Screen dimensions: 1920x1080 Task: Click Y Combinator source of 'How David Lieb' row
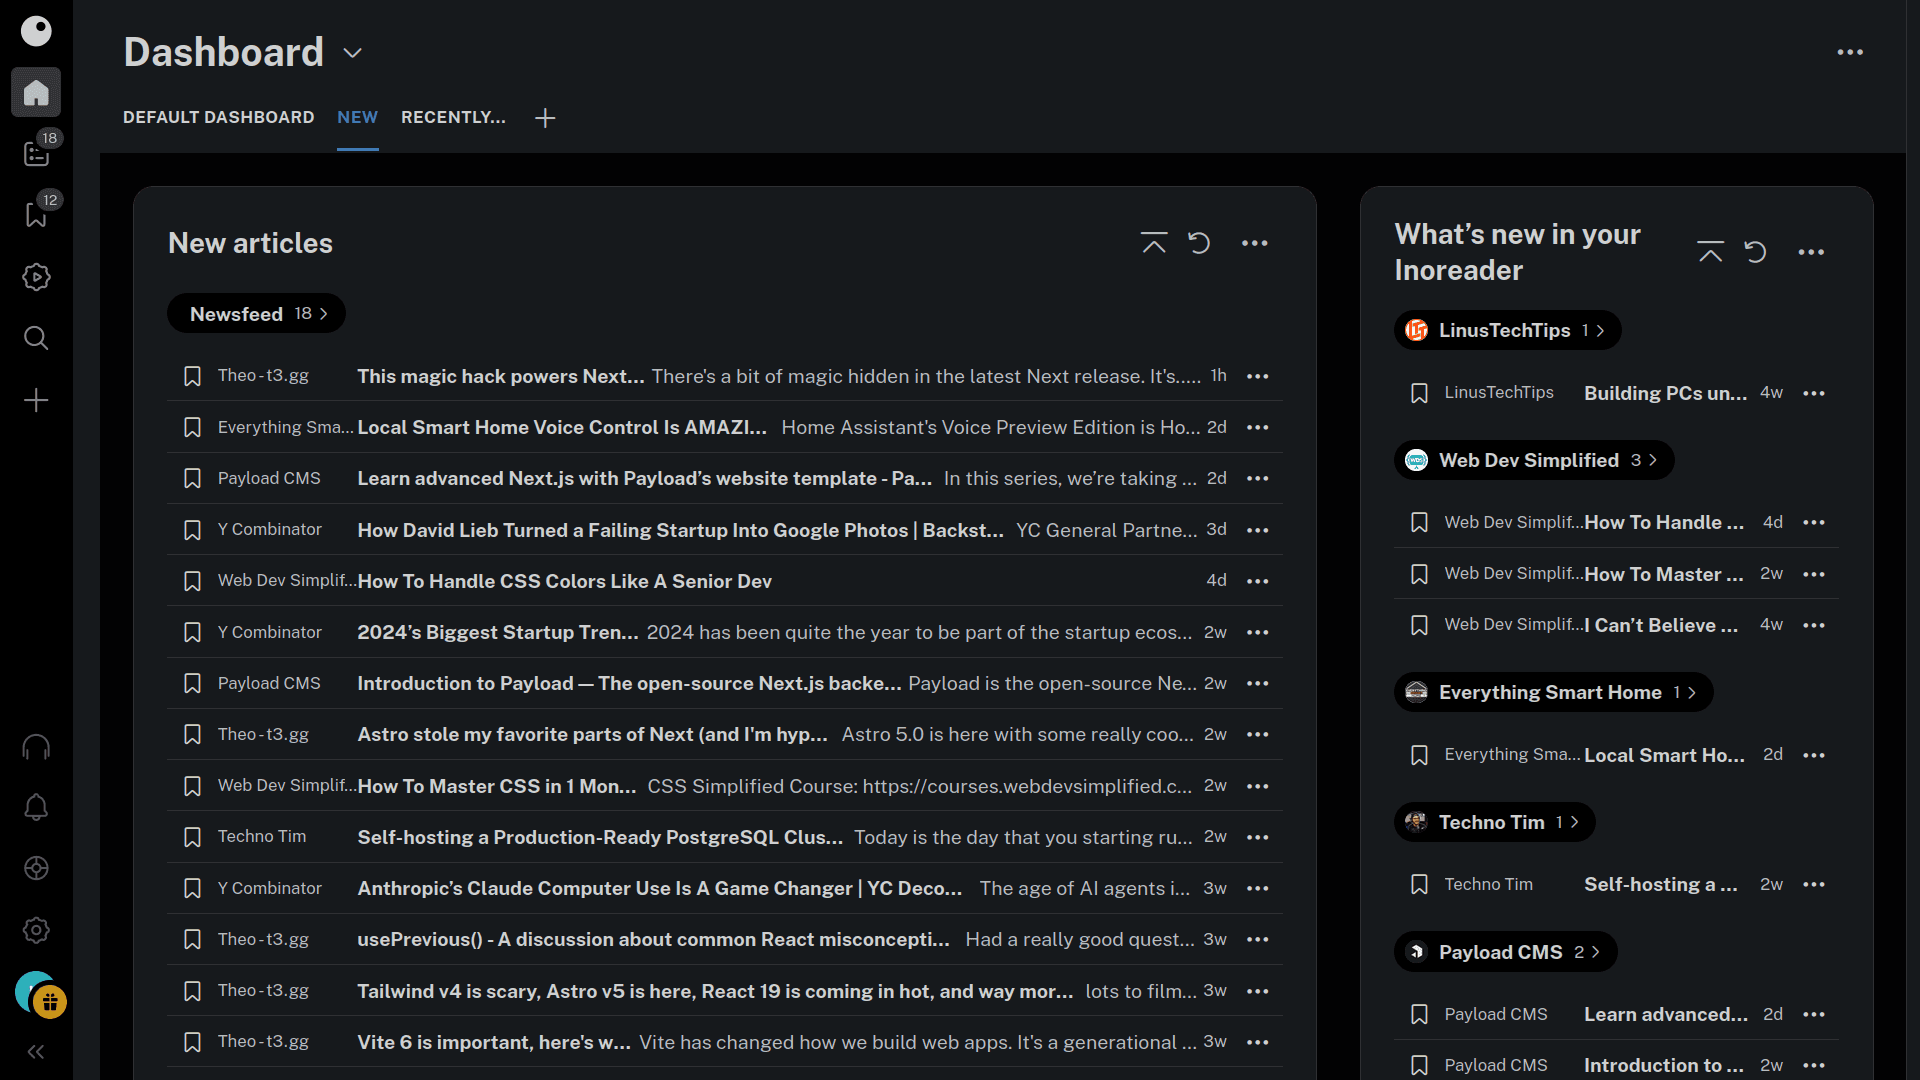click(270, 529)
